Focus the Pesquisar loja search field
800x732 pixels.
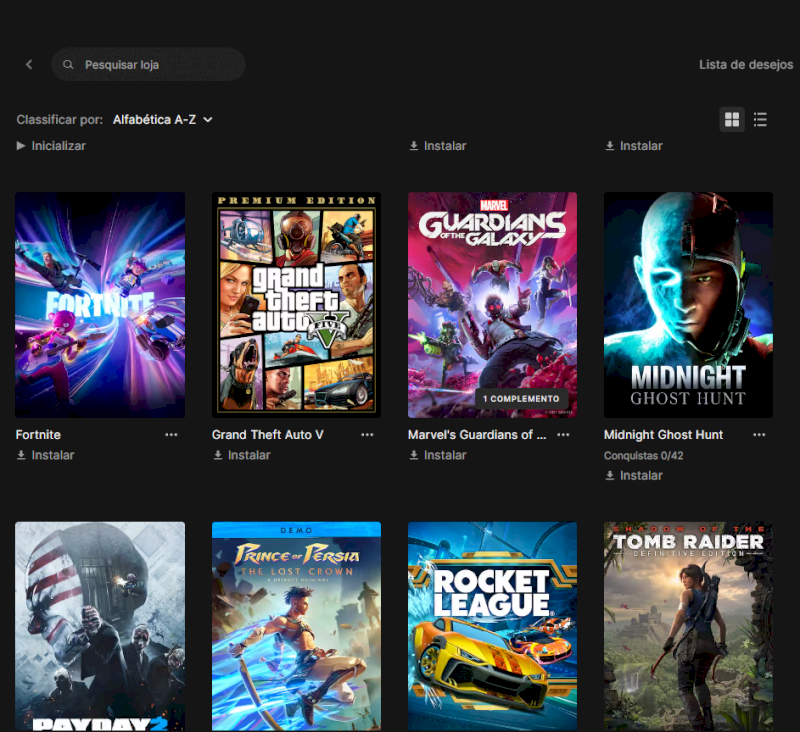148,64
